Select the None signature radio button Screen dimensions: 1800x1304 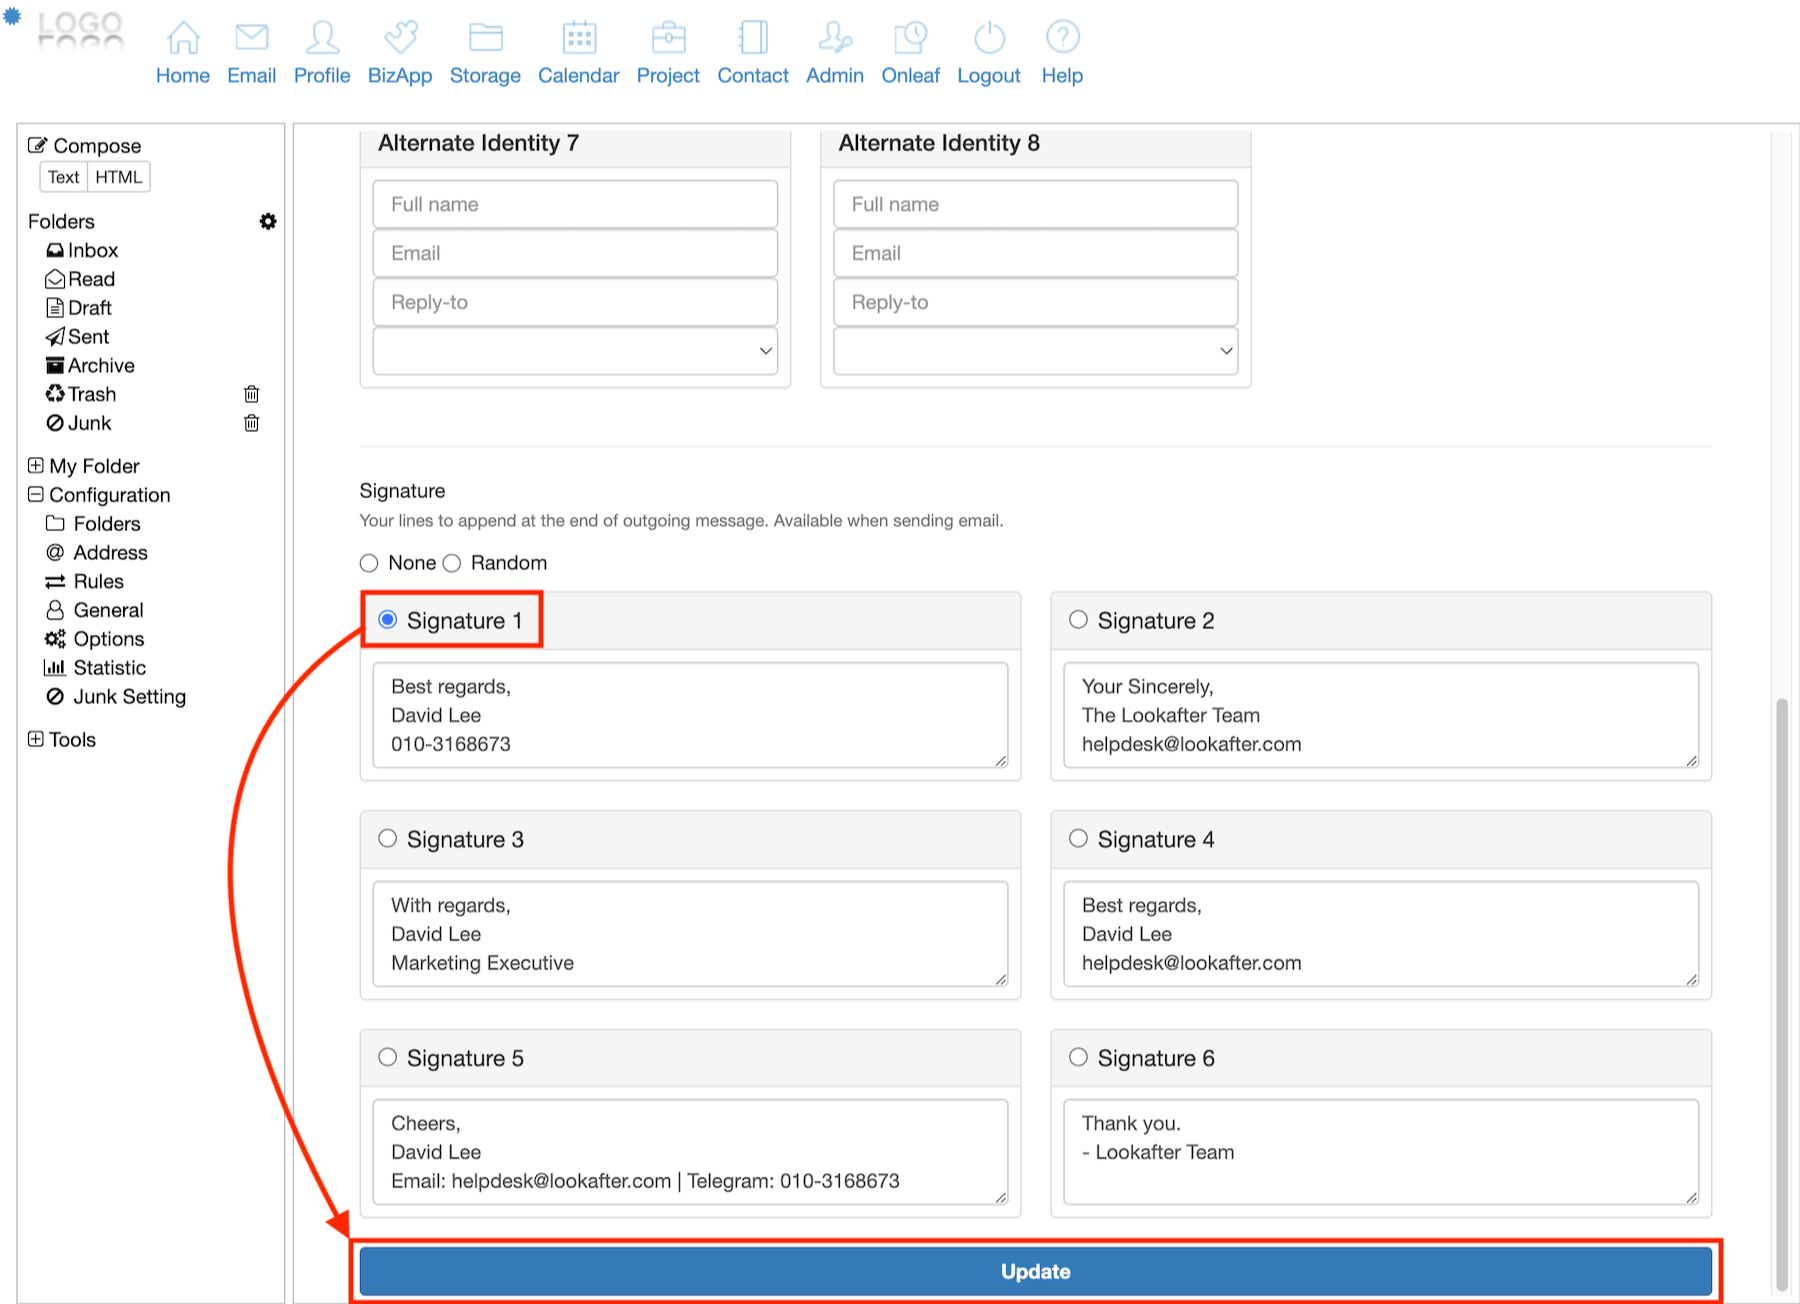pos(369,563)
